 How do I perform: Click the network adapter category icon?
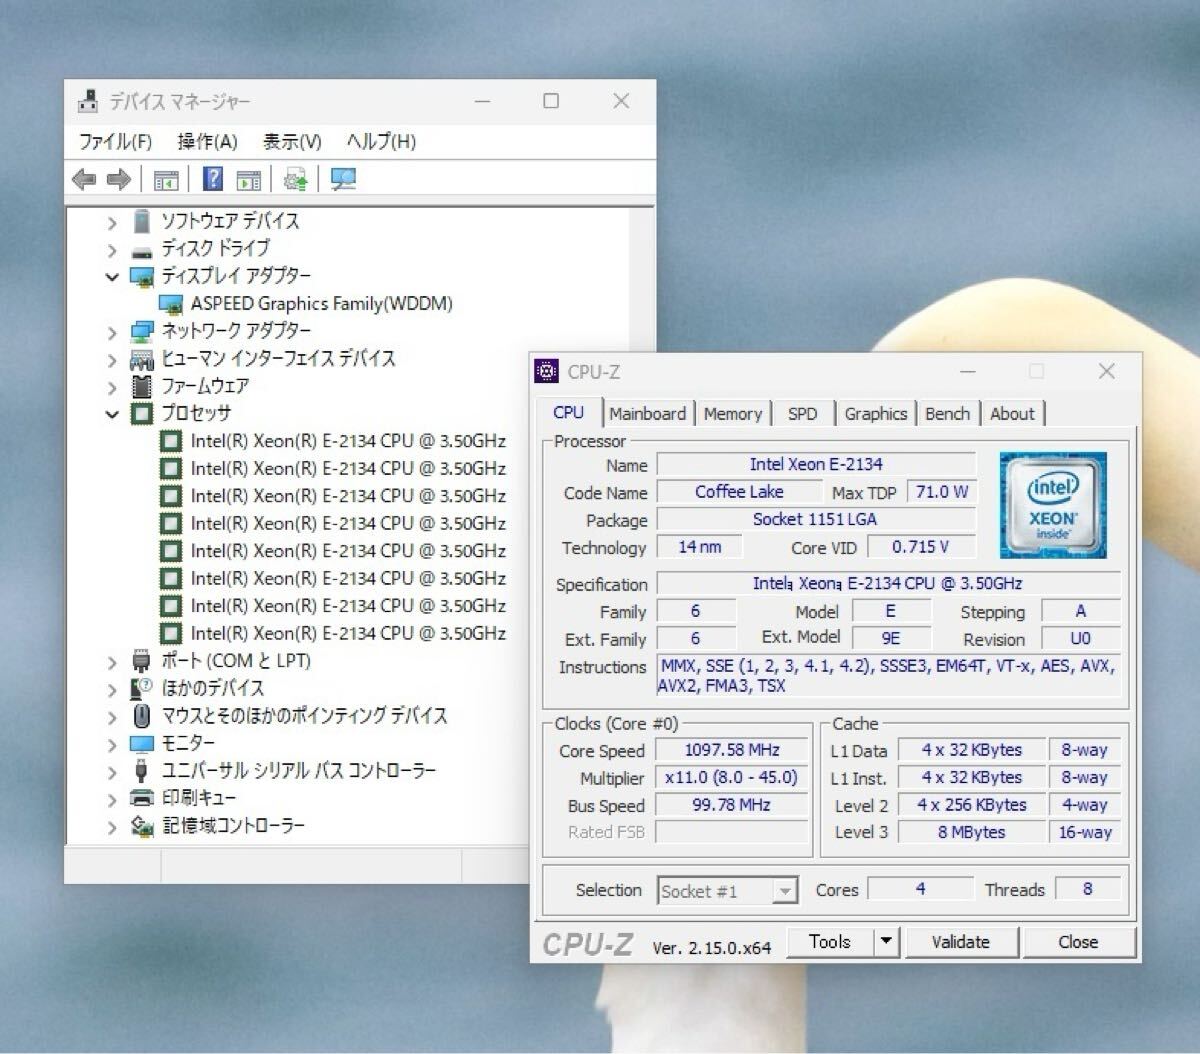pyautogui.click(x=142, y=331)
